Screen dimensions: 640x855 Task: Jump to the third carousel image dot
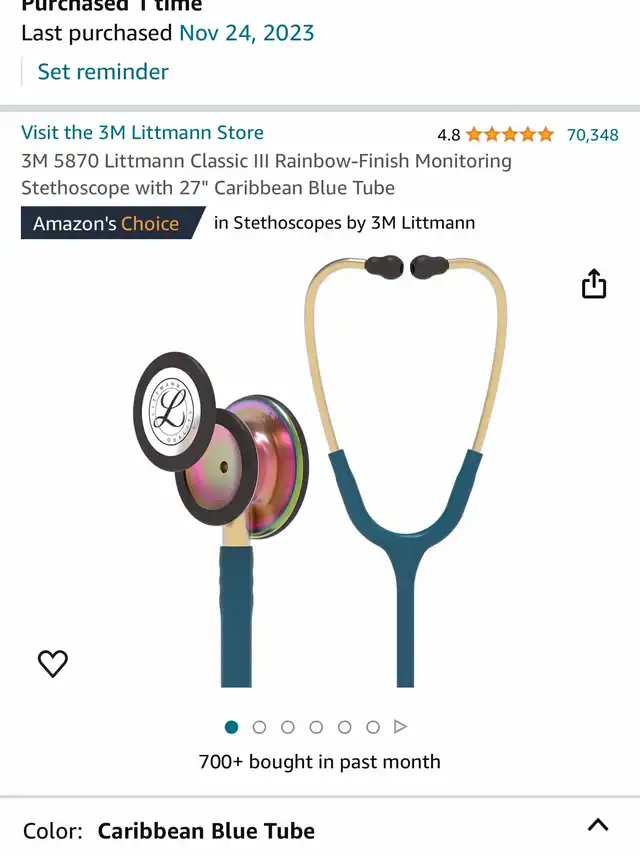[x=288, y=727]
